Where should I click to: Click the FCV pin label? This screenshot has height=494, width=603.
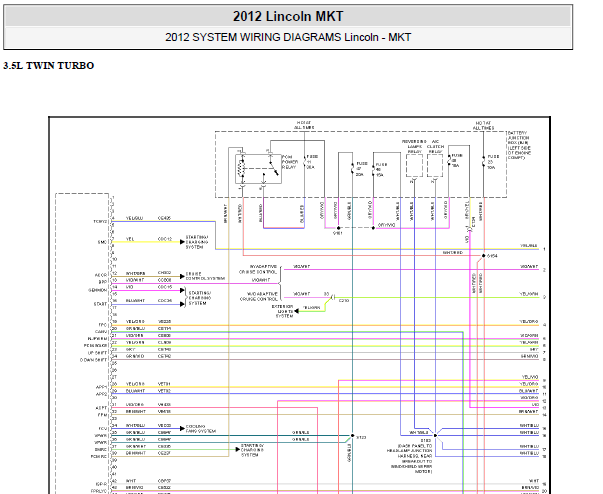103,429
